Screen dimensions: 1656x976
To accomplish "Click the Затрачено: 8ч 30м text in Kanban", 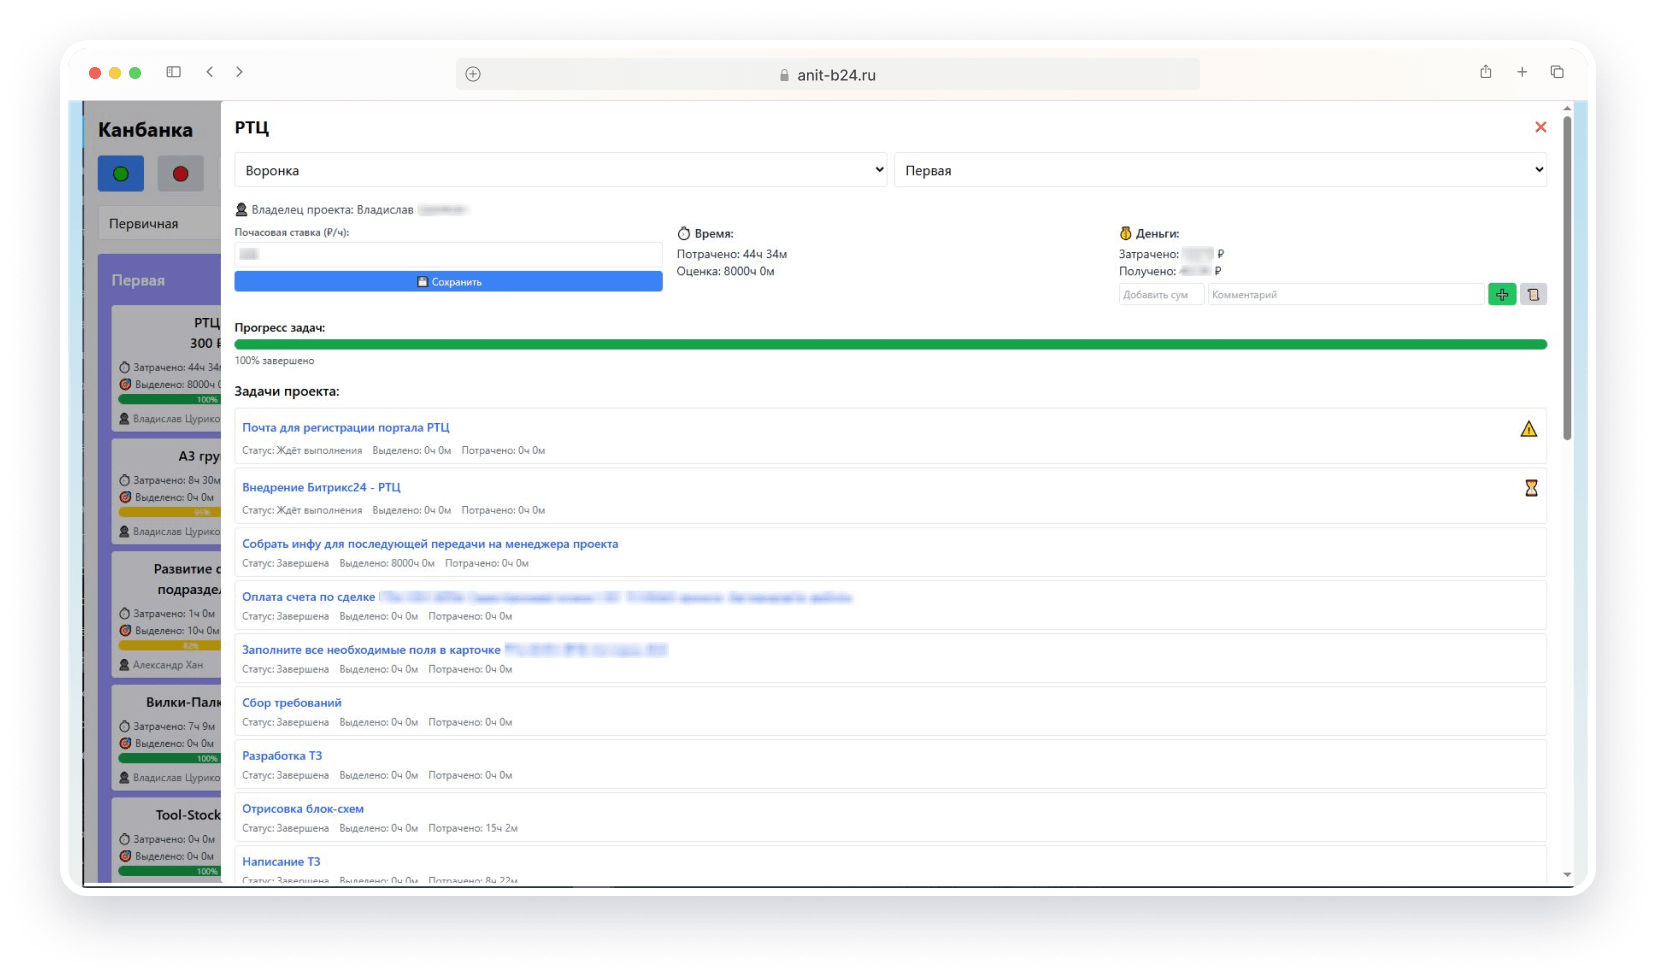I will click(177, 480).
